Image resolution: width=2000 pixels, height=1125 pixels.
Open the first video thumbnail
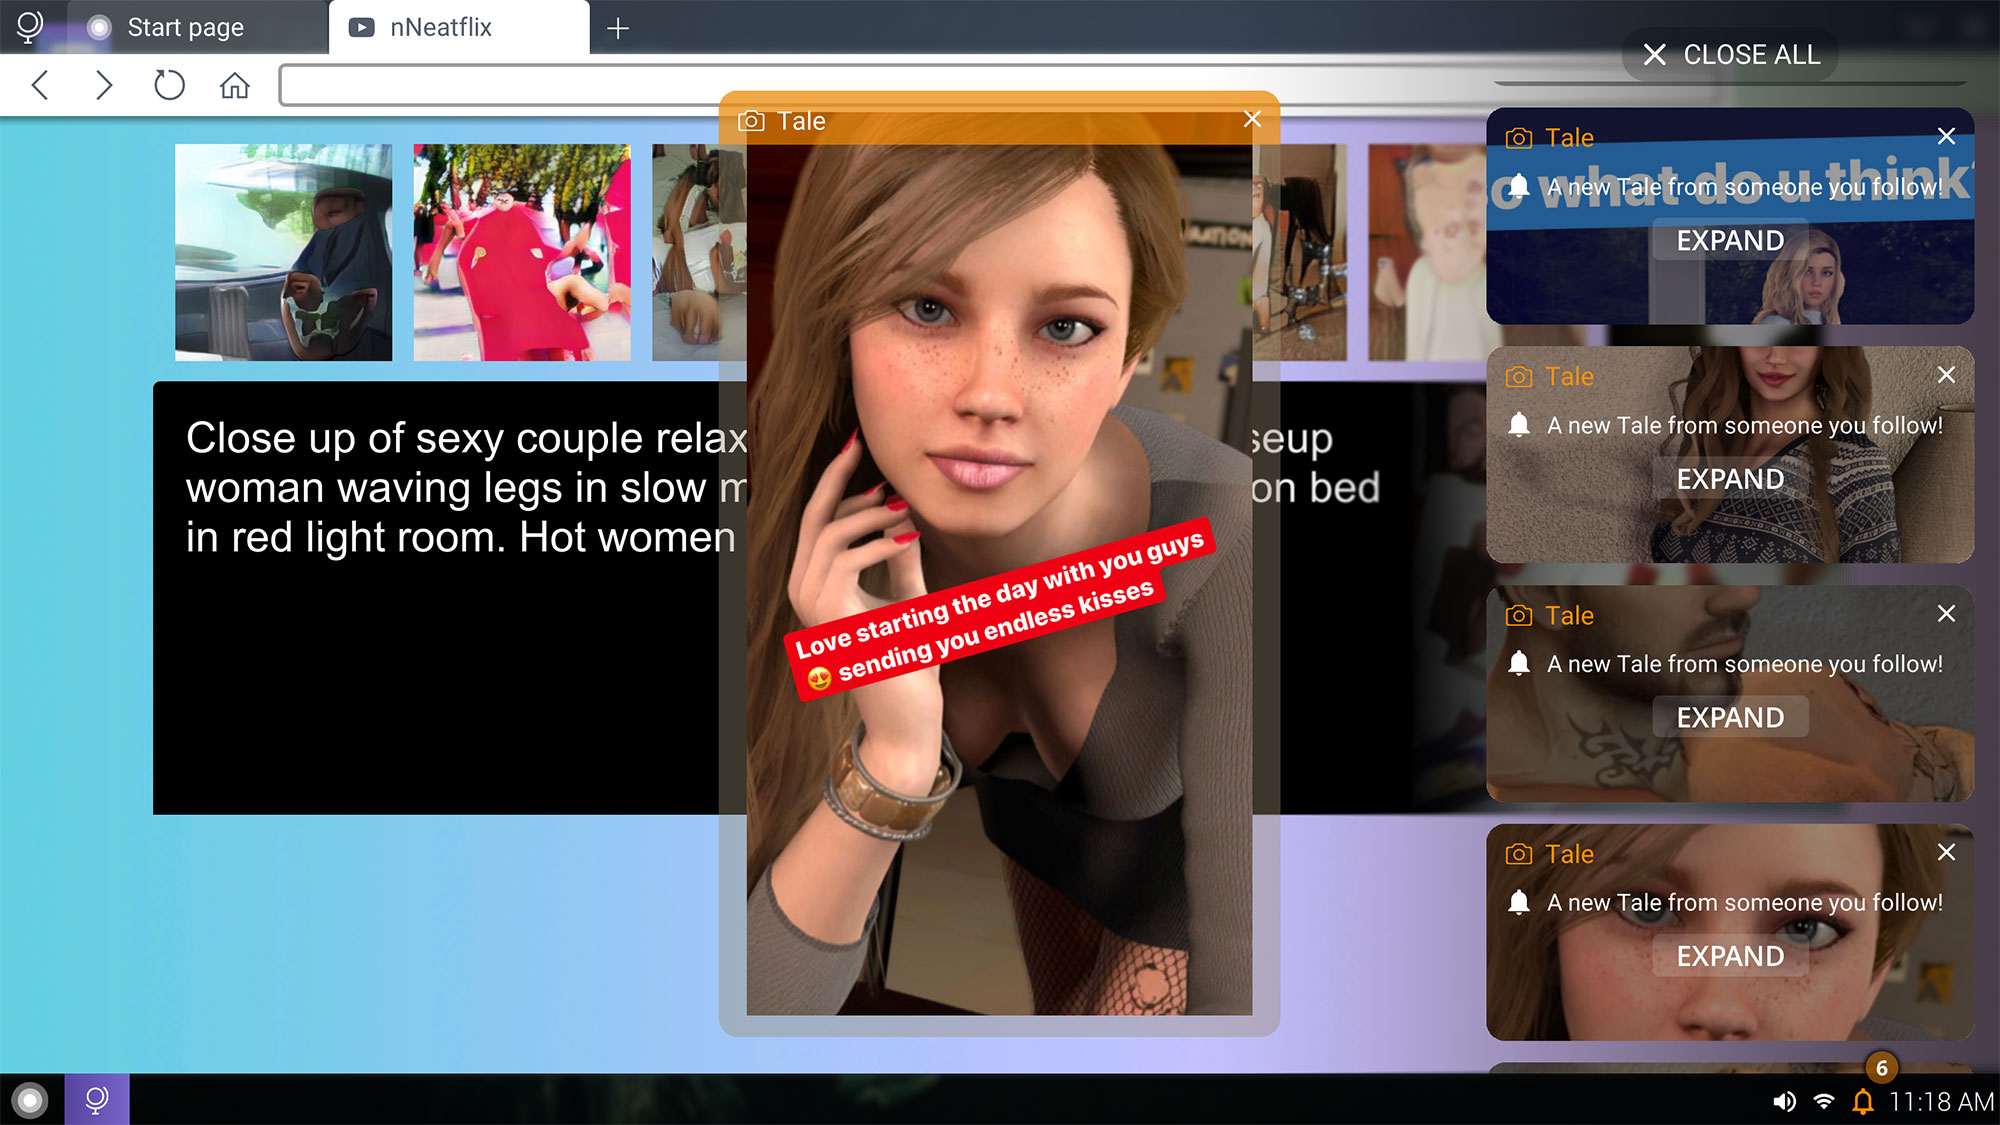point(283,252)
